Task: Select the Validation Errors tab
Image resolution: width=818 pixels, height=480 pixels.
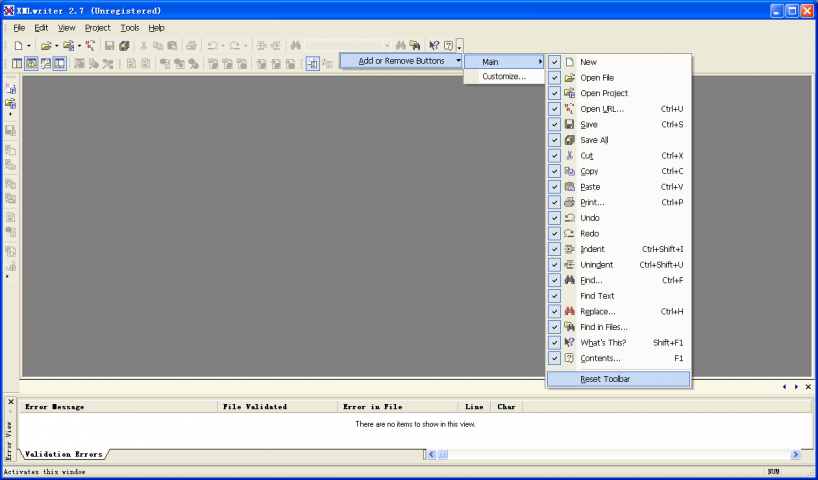Action: click(63, 454)
